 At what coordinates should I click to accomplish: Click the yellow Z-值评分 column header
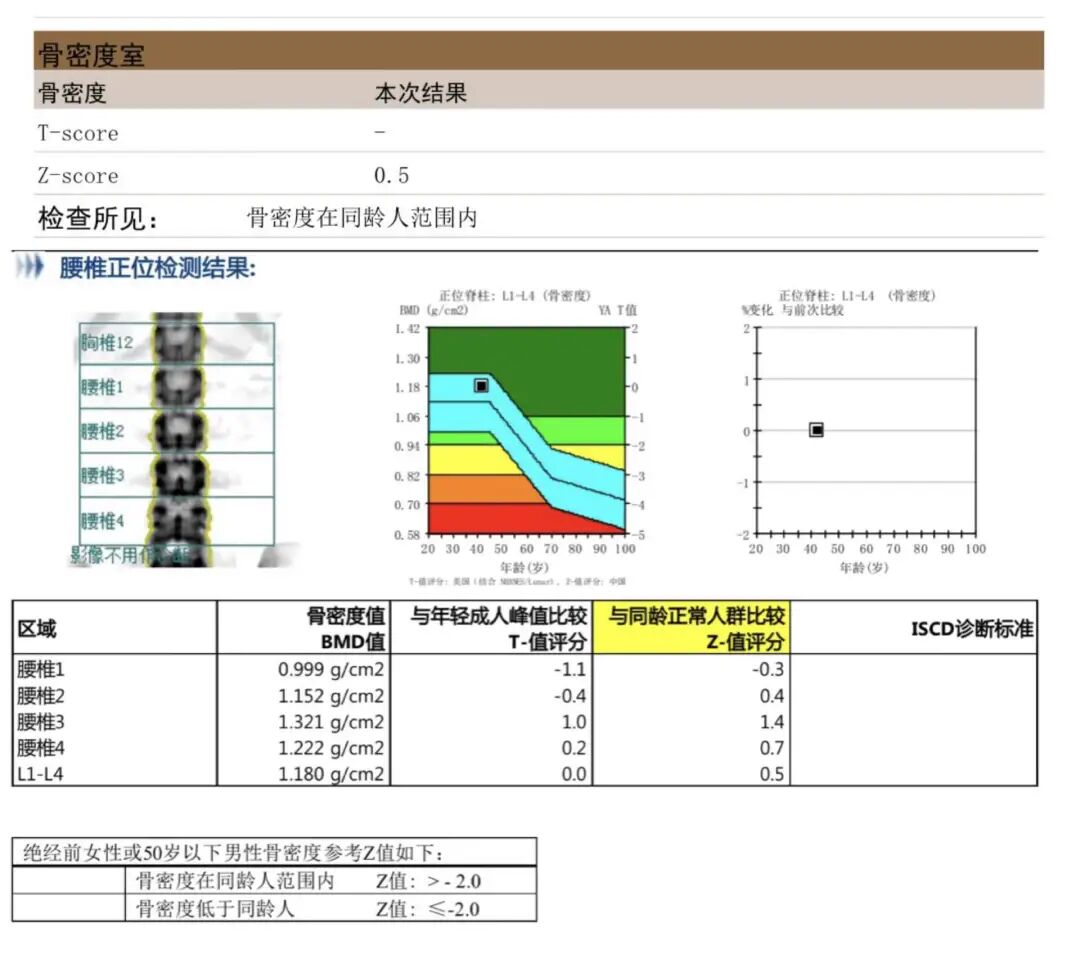pos(692,628)
